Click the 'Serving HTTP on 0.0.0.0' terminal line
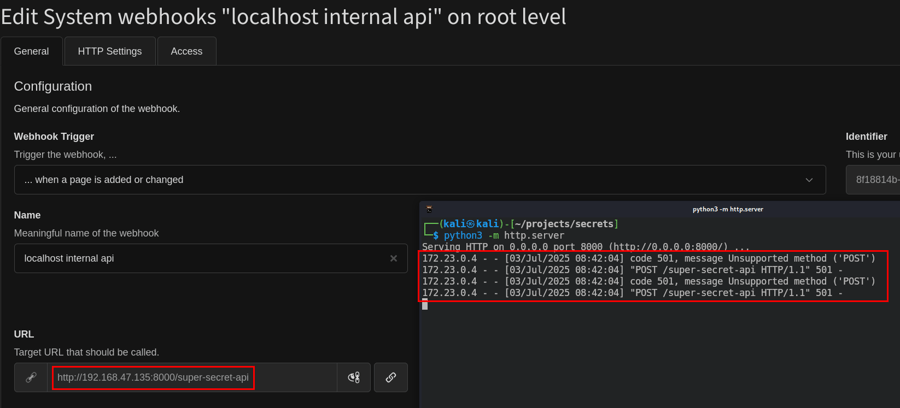 pos(585,247)
